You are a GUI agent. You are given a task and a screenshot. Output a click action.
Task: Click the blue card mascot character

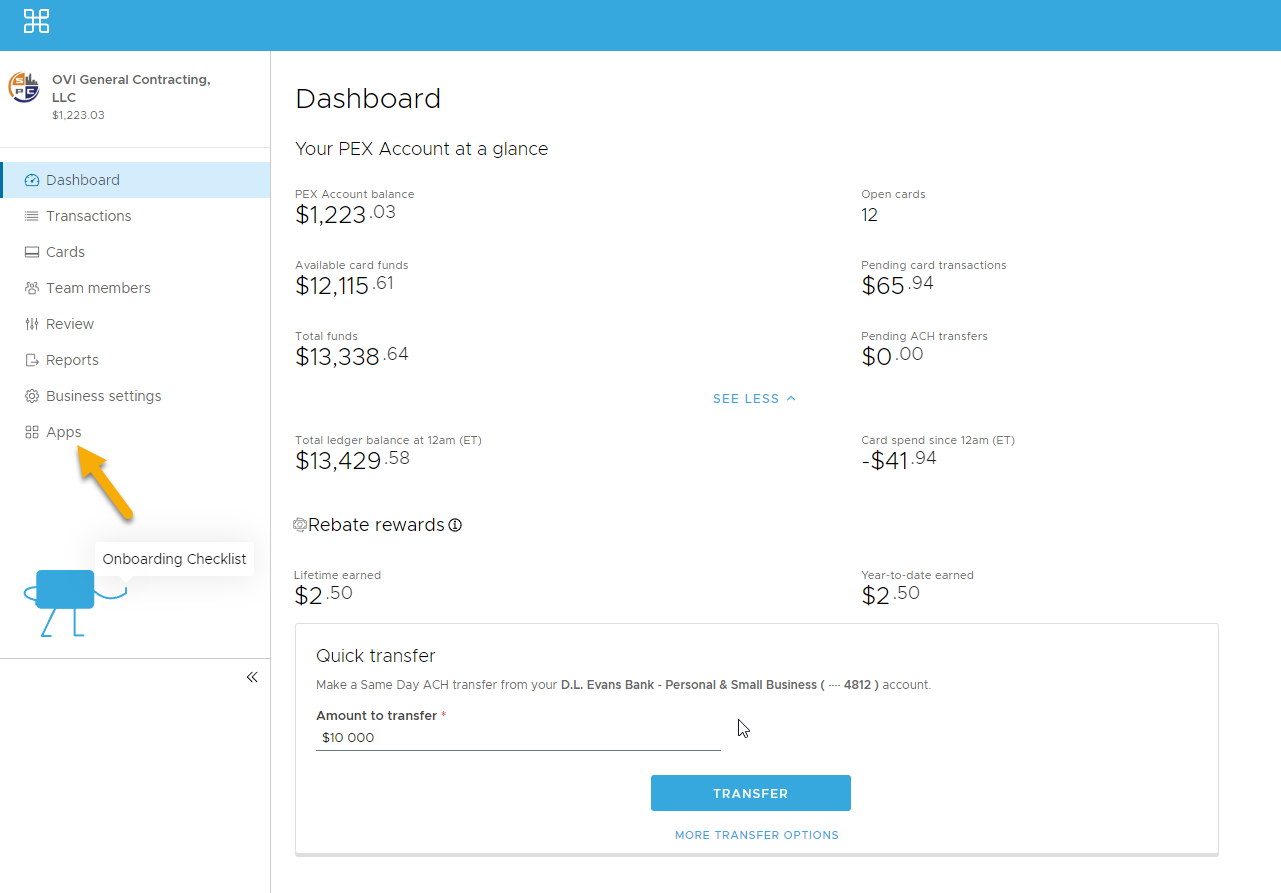[65, 592]
